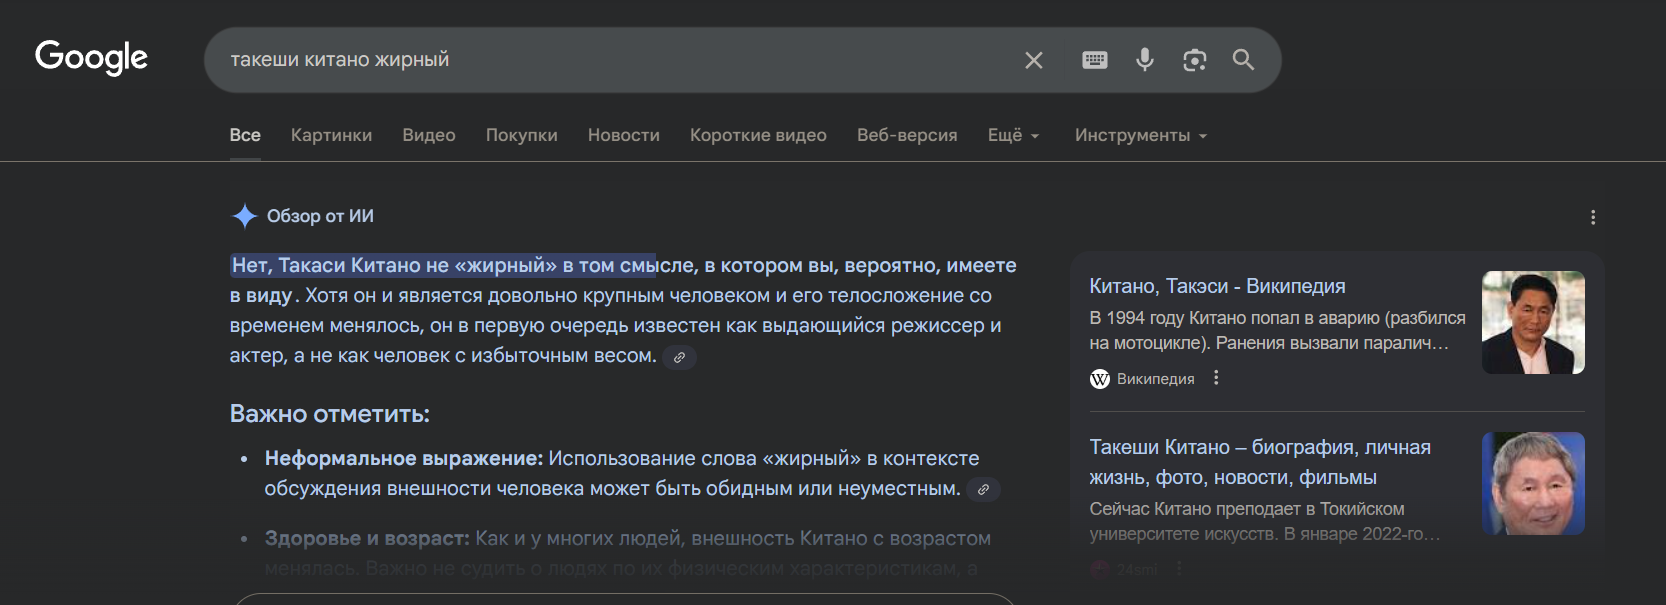Viewport: 1666px width, 605px height.
Task: Open Search by image camera icon
Action: pyautogui.click(x=1194, y=60)
